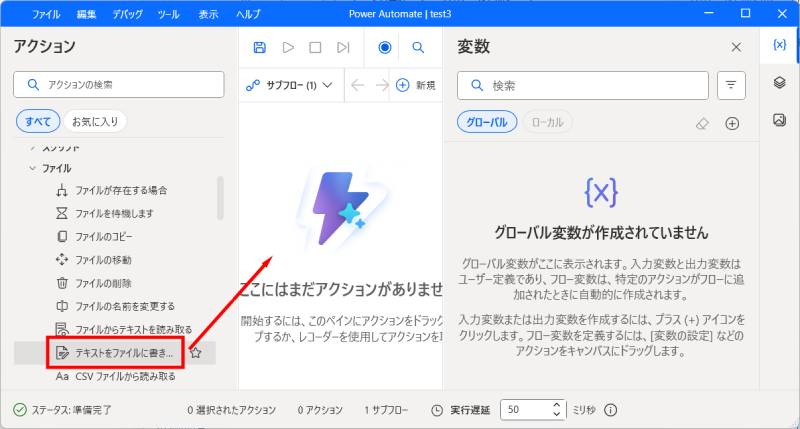Open the ヘルプ menu
The image size is (800, 429).
coord(248,14)
